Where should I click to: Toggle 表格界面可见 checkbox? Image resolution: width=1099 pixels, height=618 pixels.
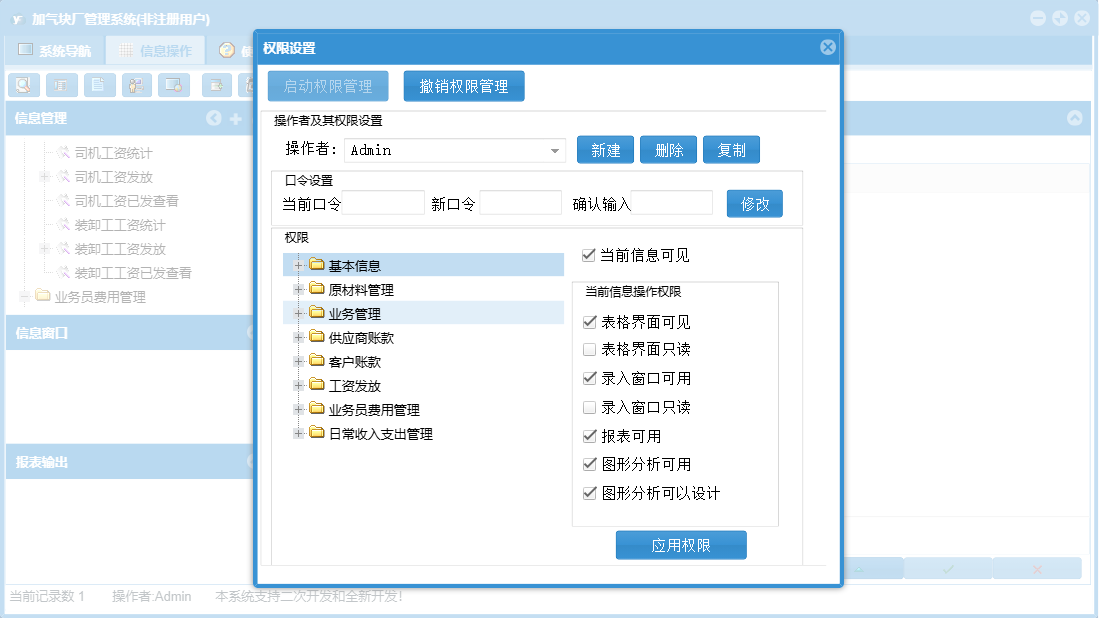(x=589, y=322)
